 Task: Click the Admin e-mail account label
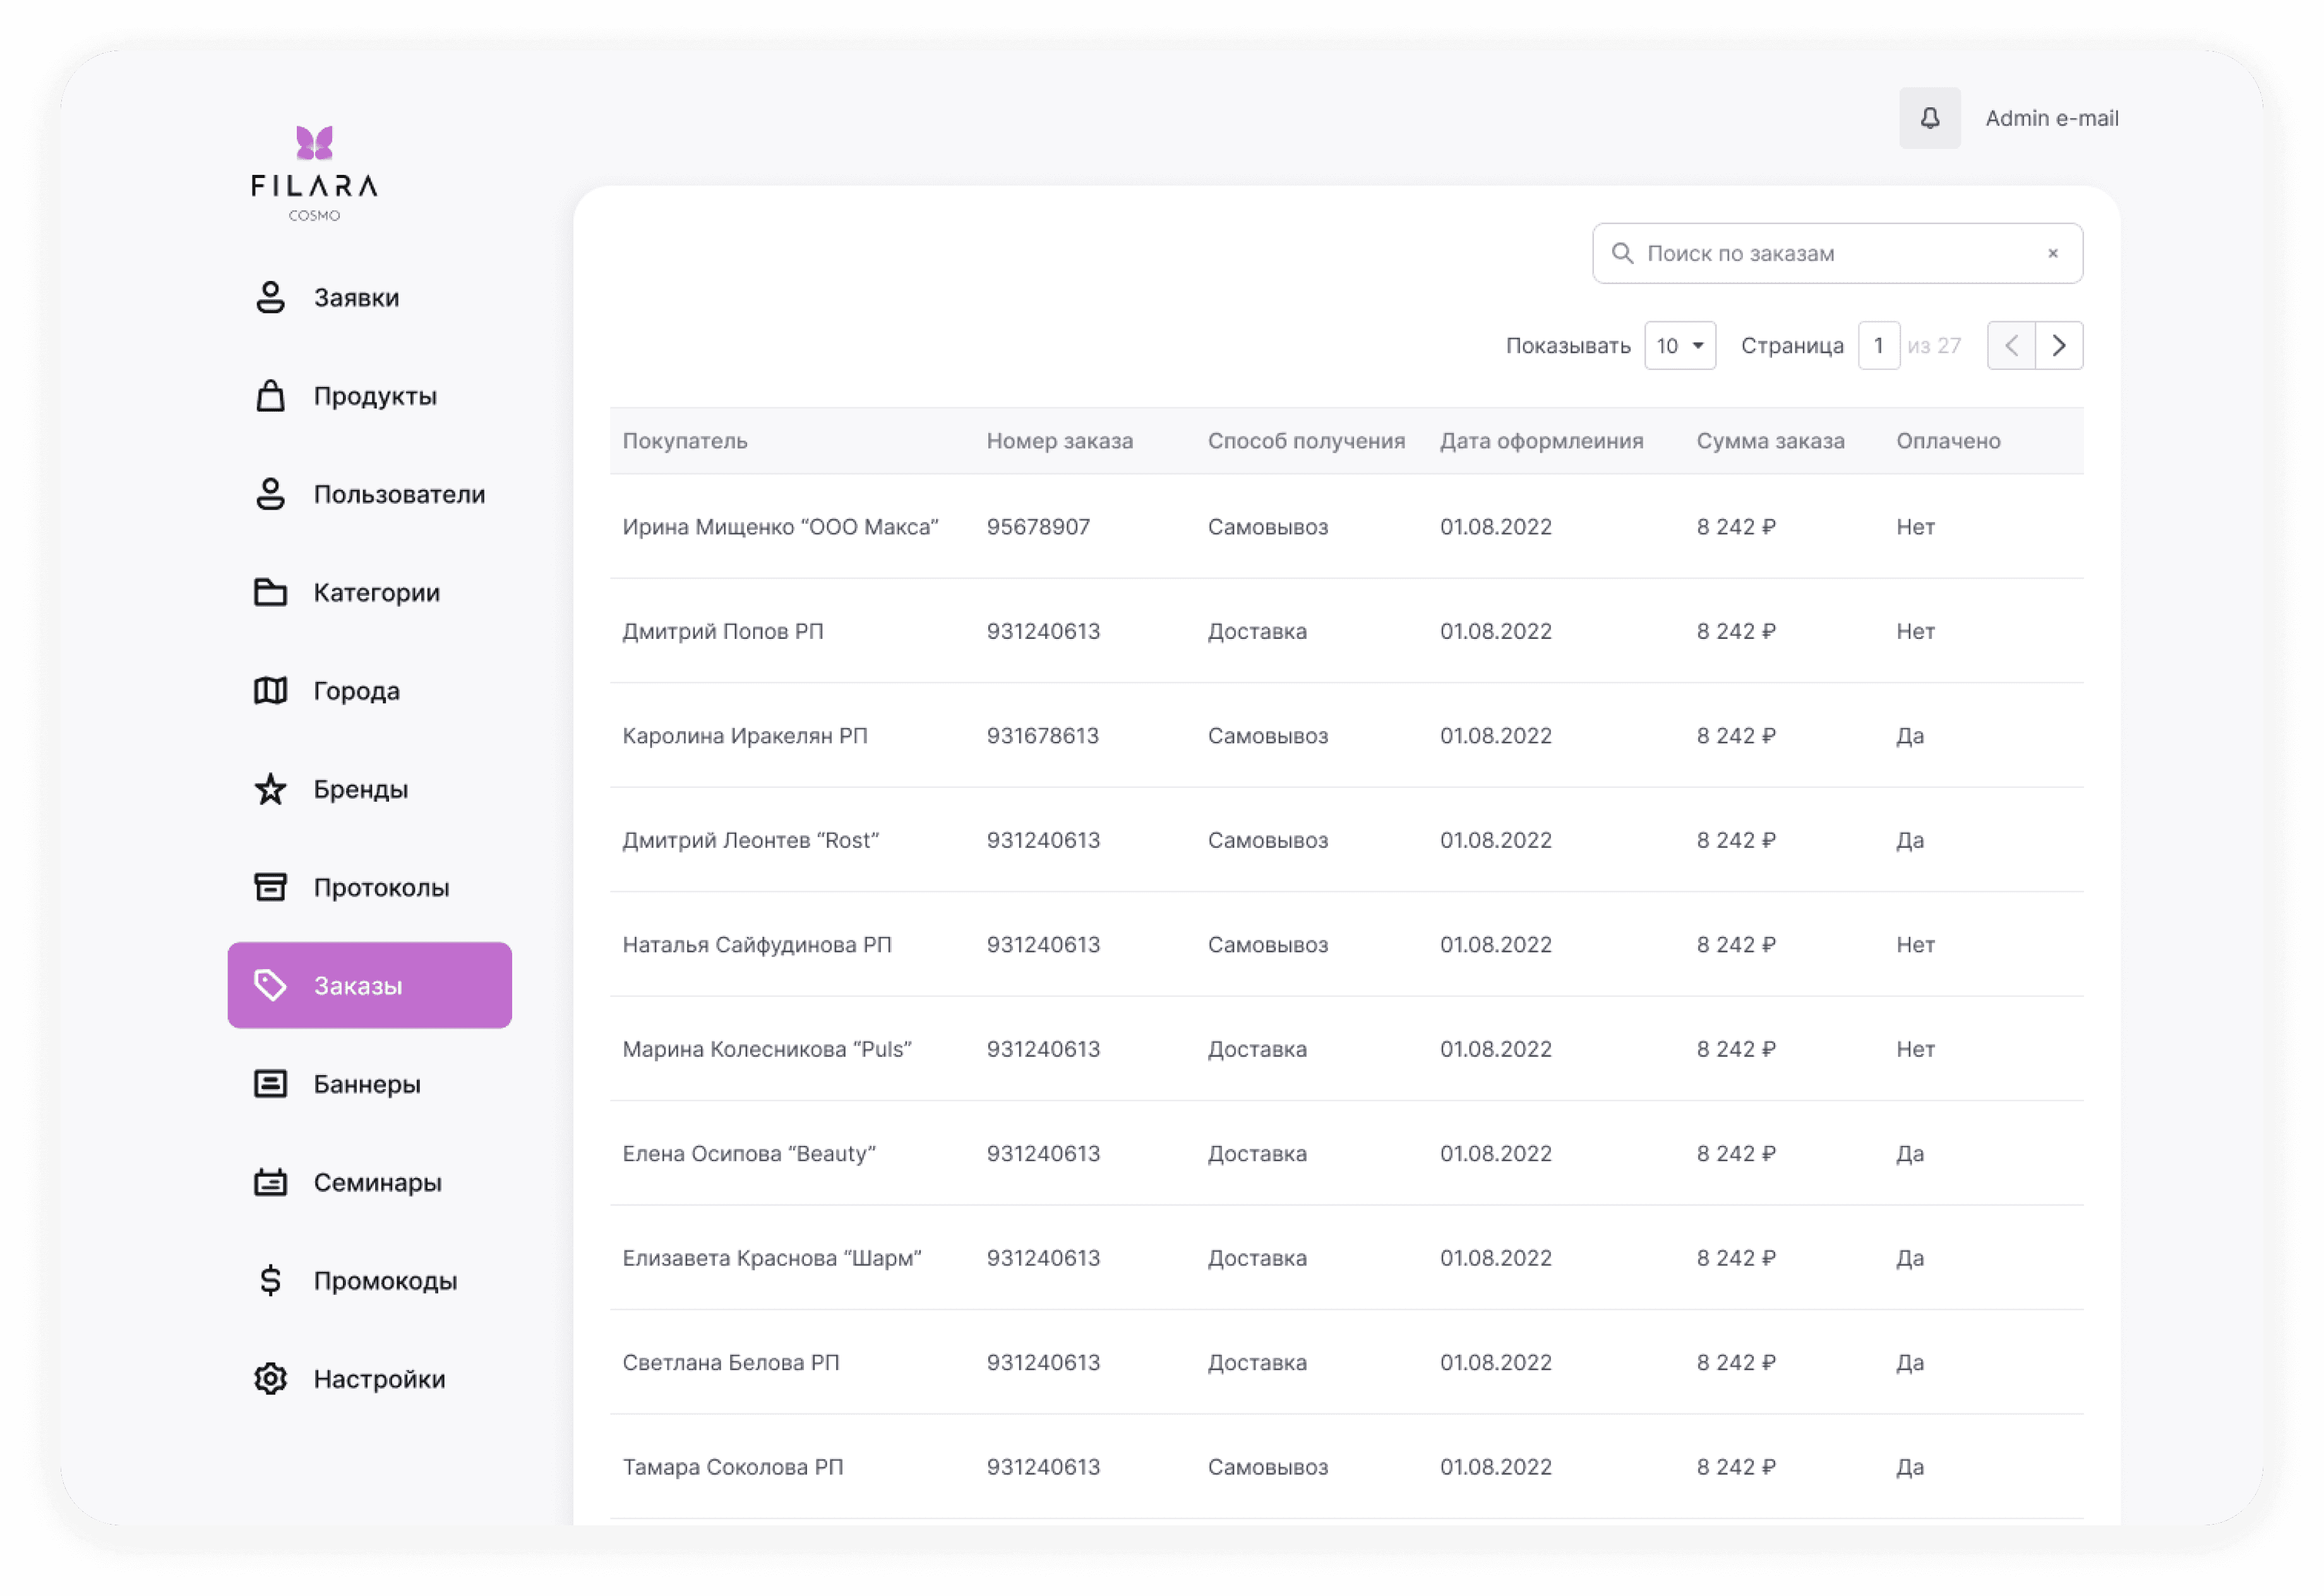pos(2051,118)
